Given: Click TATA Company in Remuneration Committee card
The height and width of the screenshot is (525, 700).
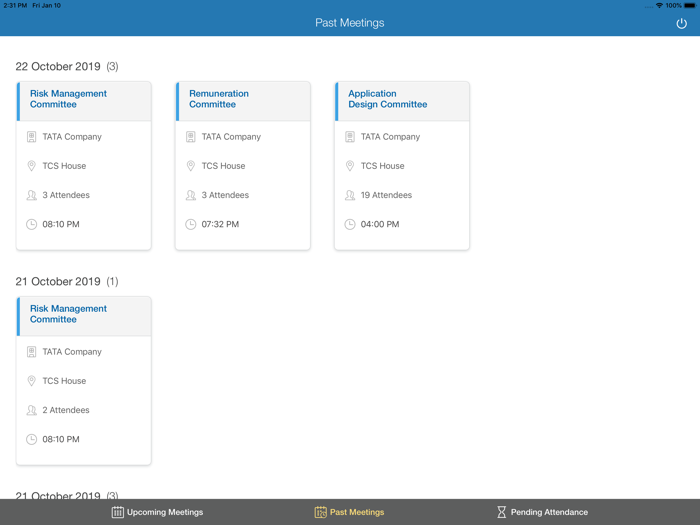Looking at the screenshot, I should coord(231,137).
